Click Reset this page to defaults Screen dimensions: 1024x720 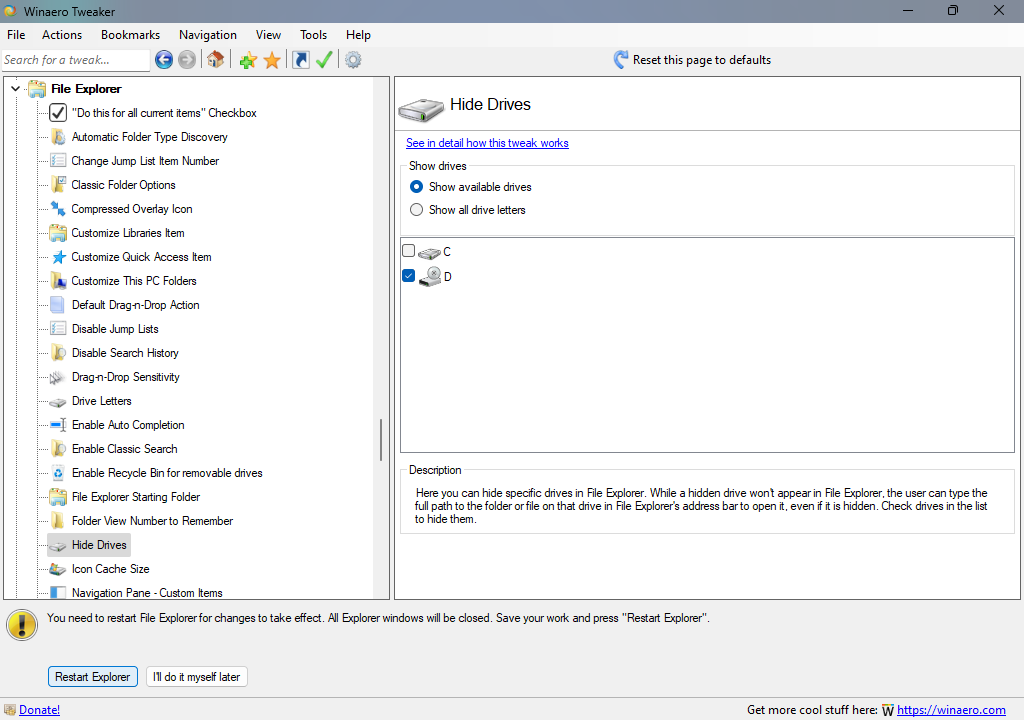point(692,60)
